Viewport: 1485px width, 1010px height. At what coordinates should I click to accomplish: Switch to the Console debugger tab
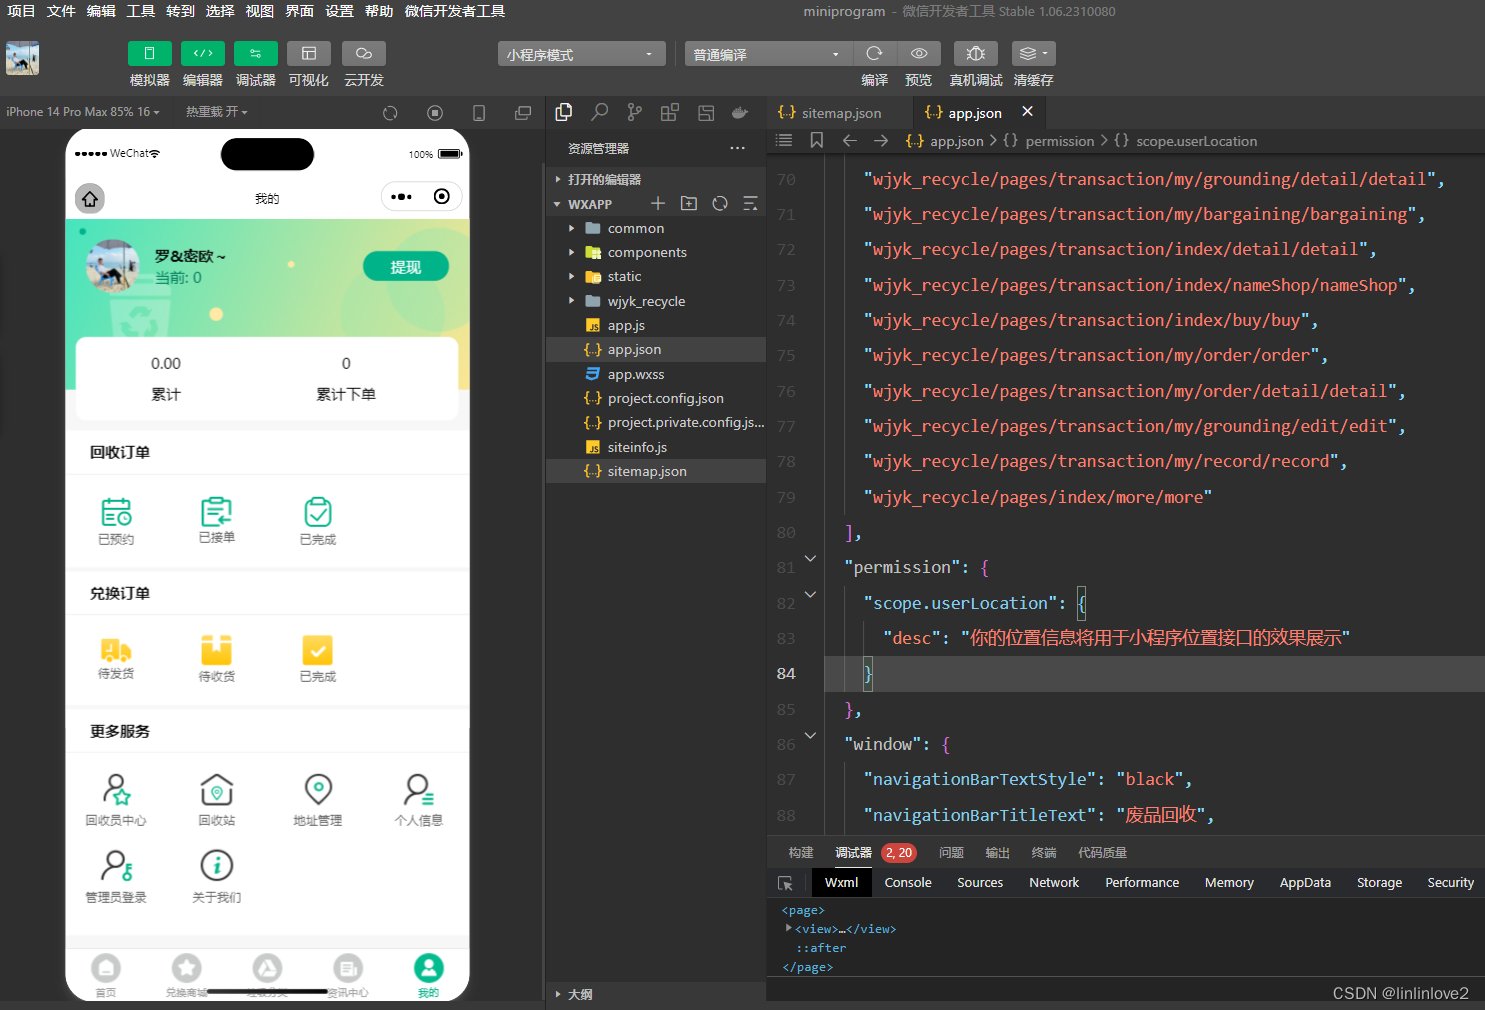[907, 883]
